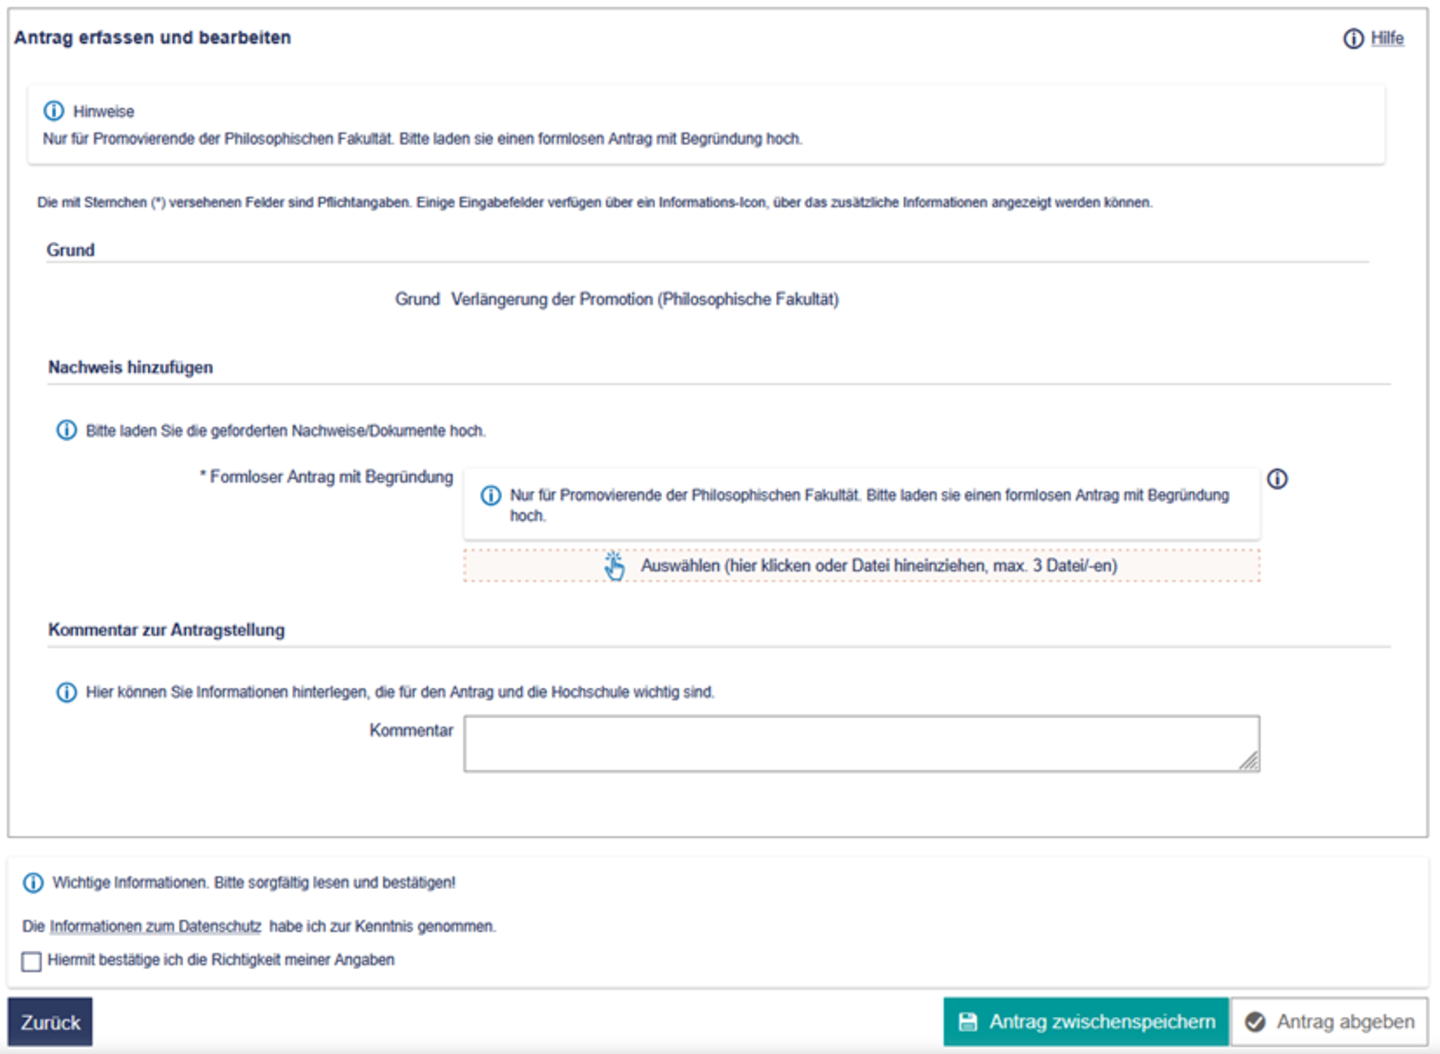Save draft with Antrag zwischenspeichern
Image resolution: width=1440 pixels, height=1054 pixels.
(x=1086, y=1022)
